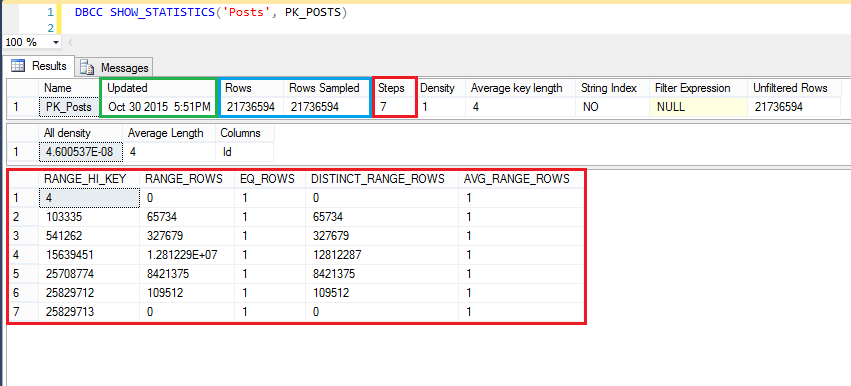Select the EQ_ROWS column header
The height and width of the screenshot is (386, 851).
point(271,180)
